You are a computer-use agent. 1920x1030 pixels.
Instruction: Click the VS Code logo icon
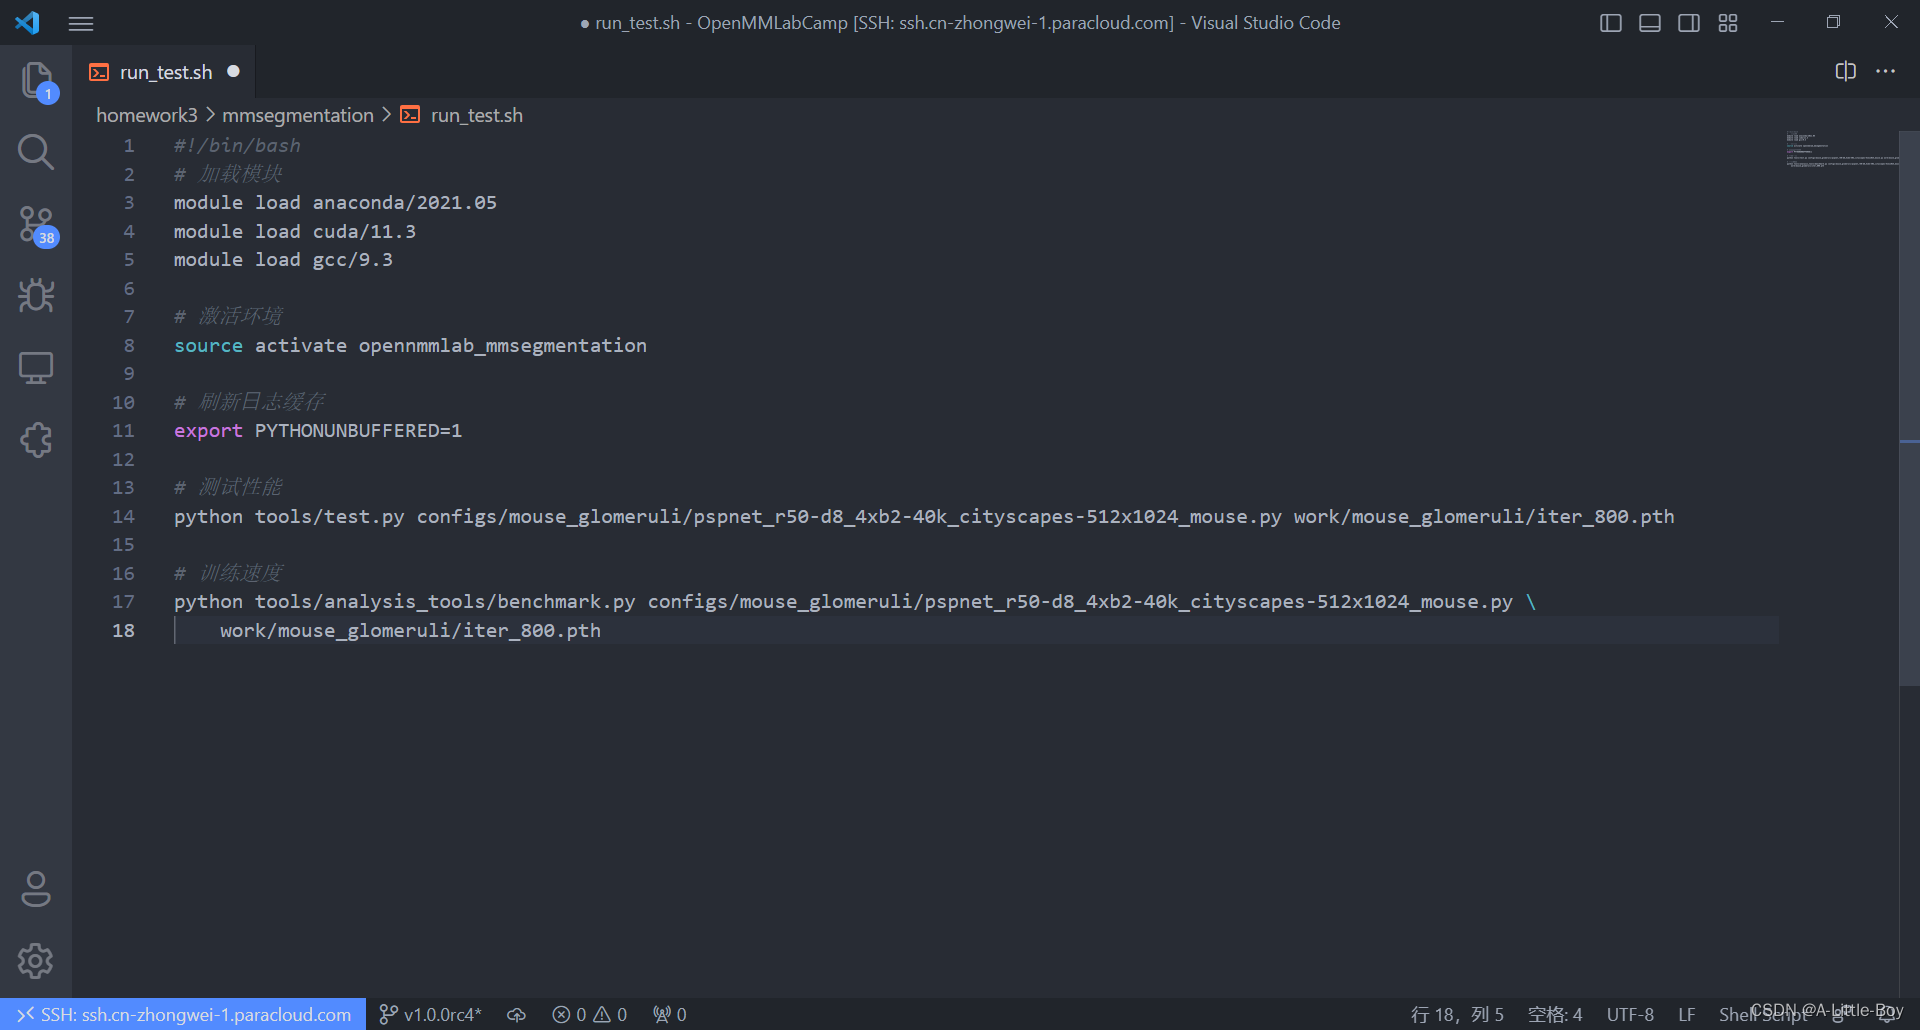pos(28,22)
